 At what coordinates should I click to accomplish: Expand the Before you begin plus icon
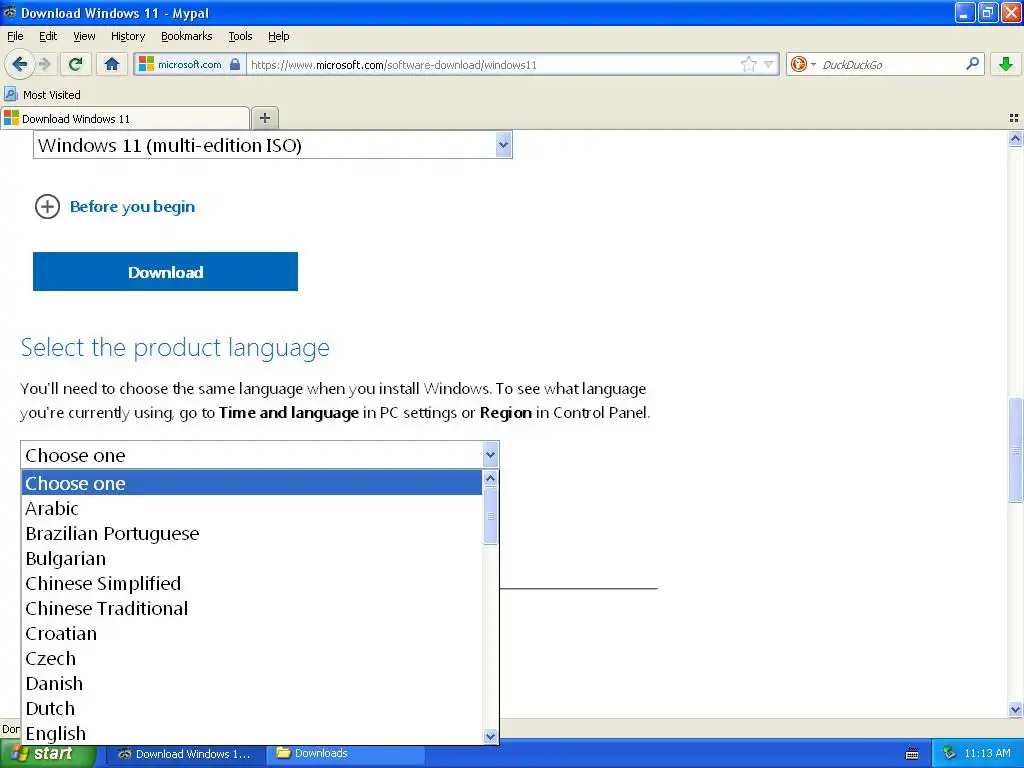coord(47,206)
